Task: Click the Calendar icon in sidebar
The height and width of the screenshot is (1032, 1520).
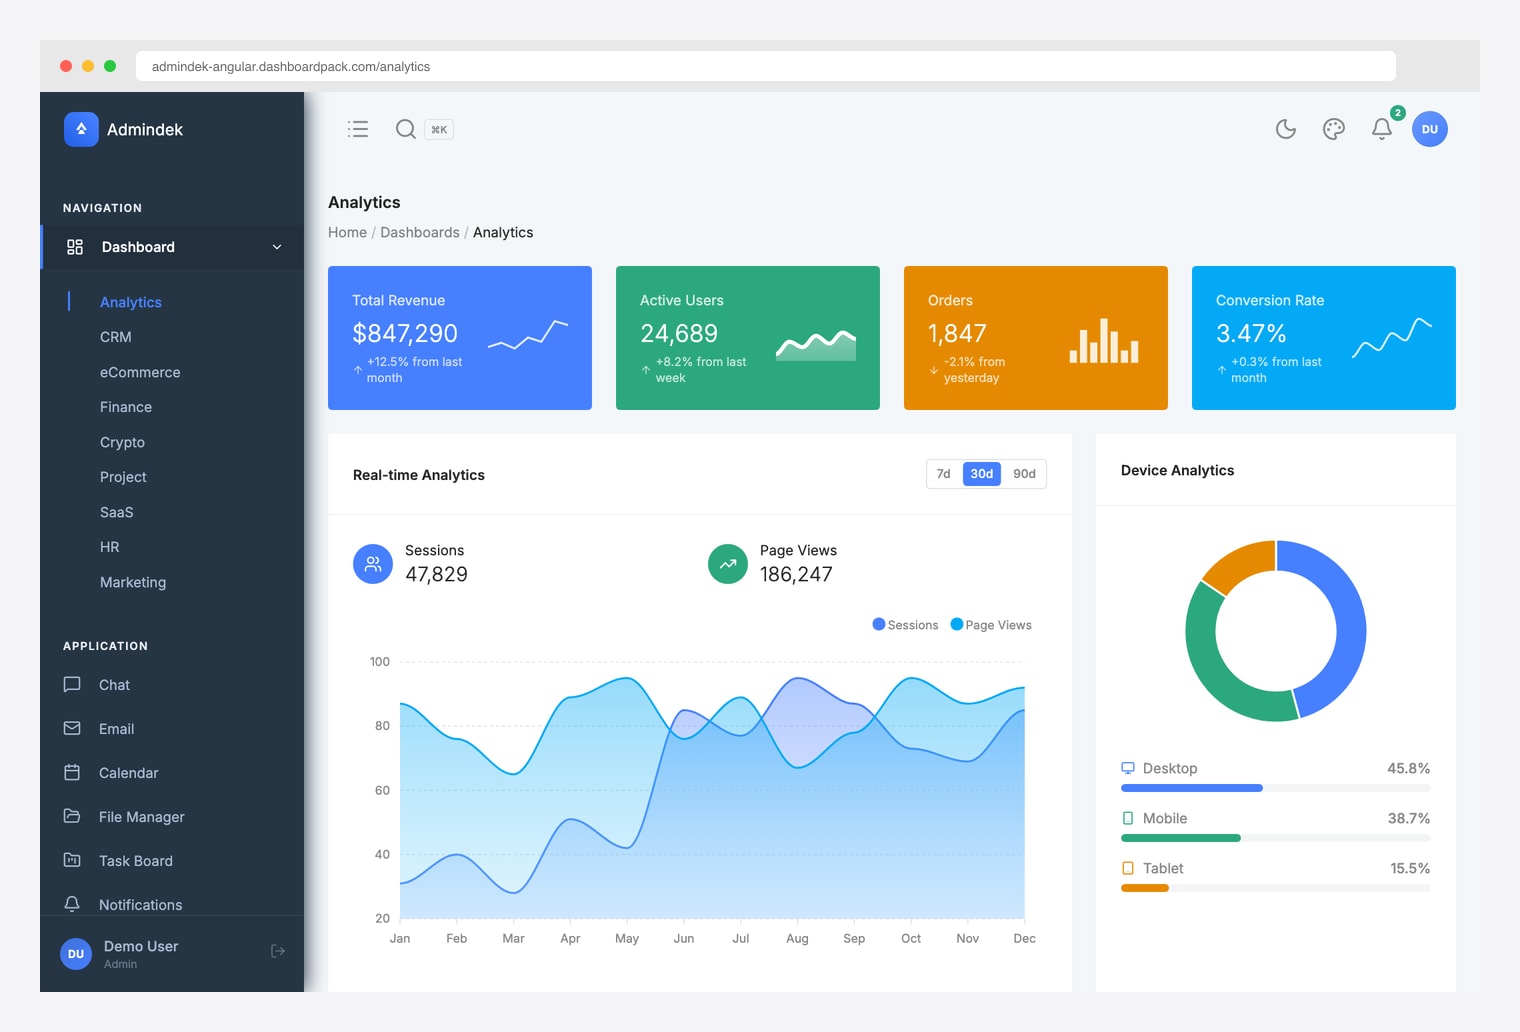Action: 72,773
